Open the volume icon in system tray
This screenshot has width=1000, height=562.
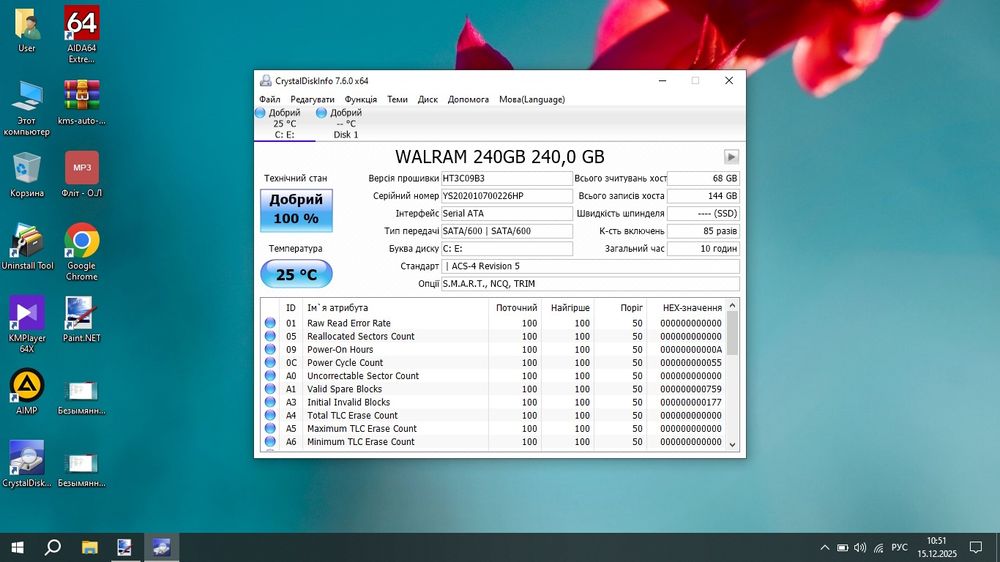click(x=860, y=547)
